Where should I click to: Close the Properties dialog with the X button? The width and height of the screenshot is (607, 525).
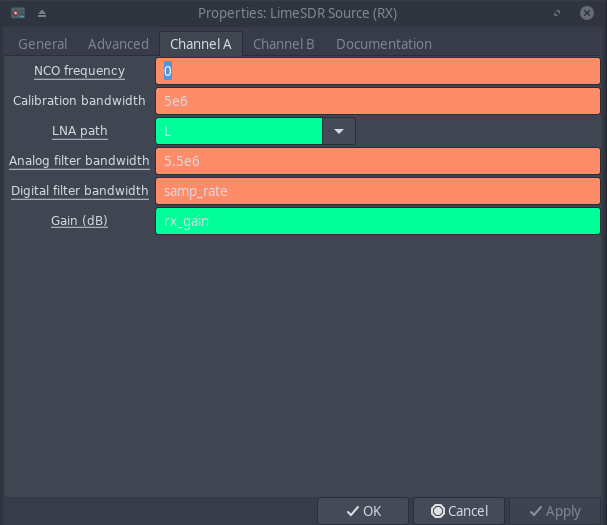587,13
